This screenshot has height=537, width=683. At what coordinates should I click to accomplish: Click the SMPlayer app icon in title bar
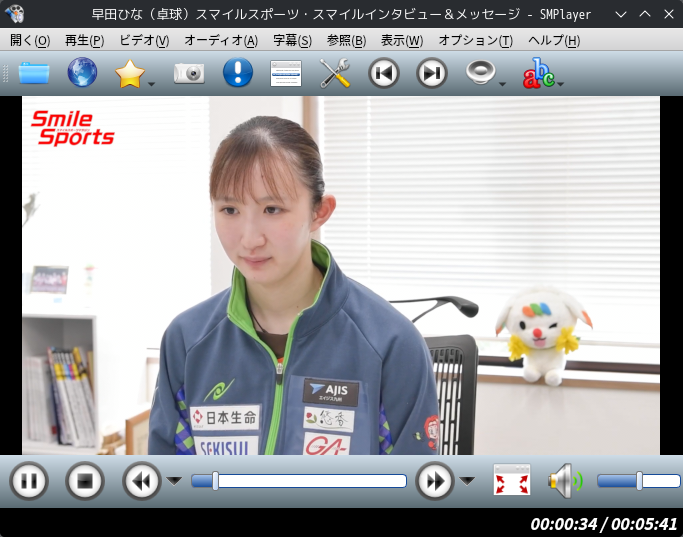[15, 14]
